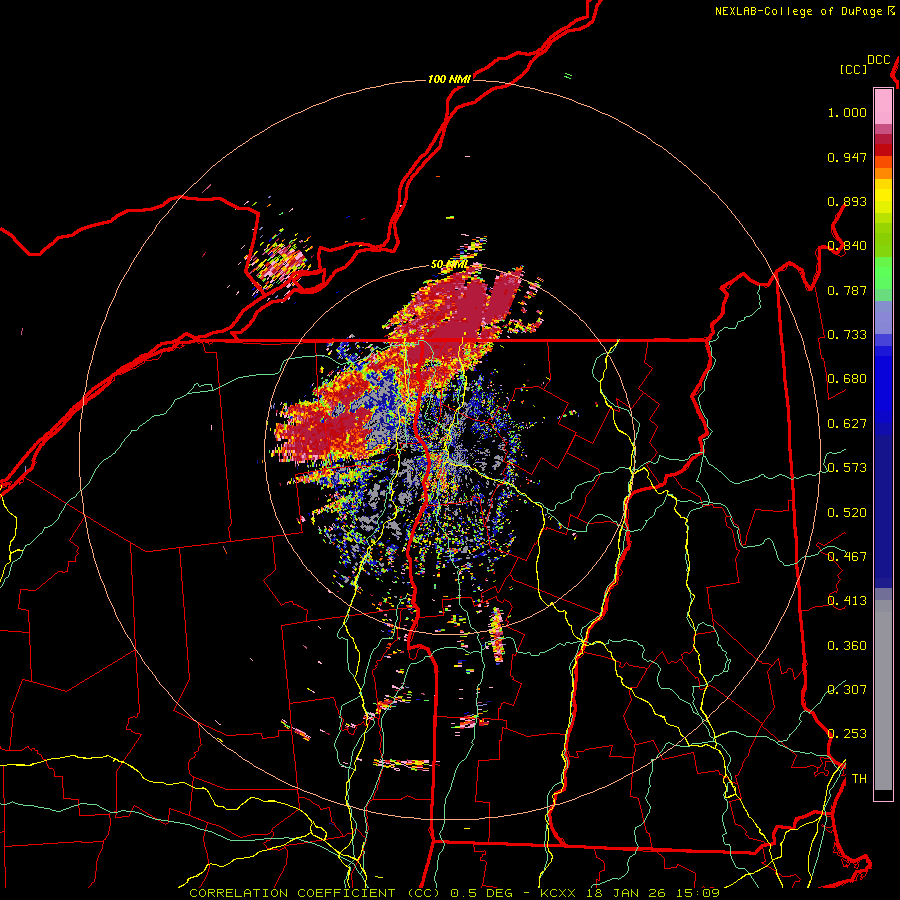Select the 0.573 legend value
This screenshot has height=900, width=900.
click(x=847, y=468)
